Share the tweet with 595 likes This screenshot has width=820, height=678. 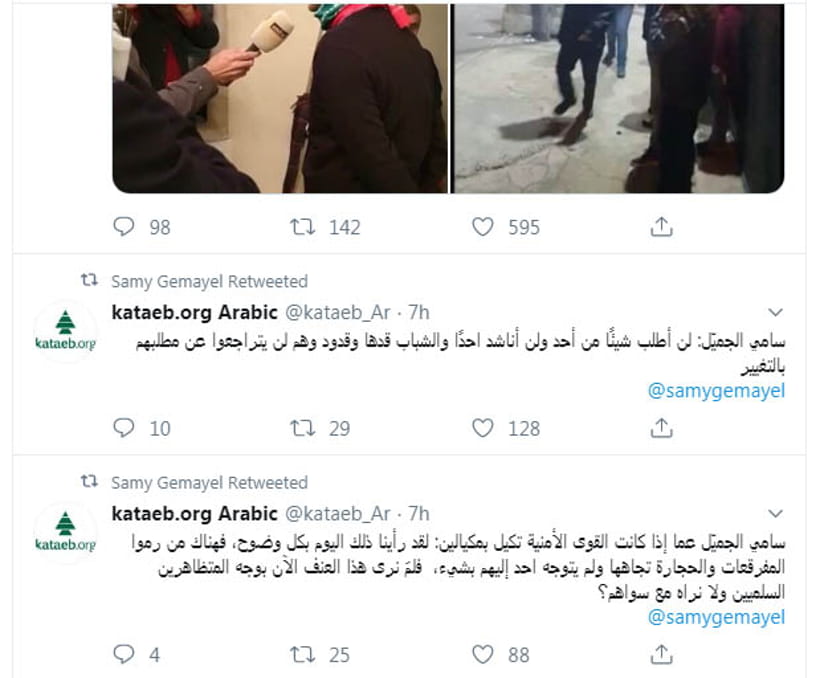click(661, 227)
